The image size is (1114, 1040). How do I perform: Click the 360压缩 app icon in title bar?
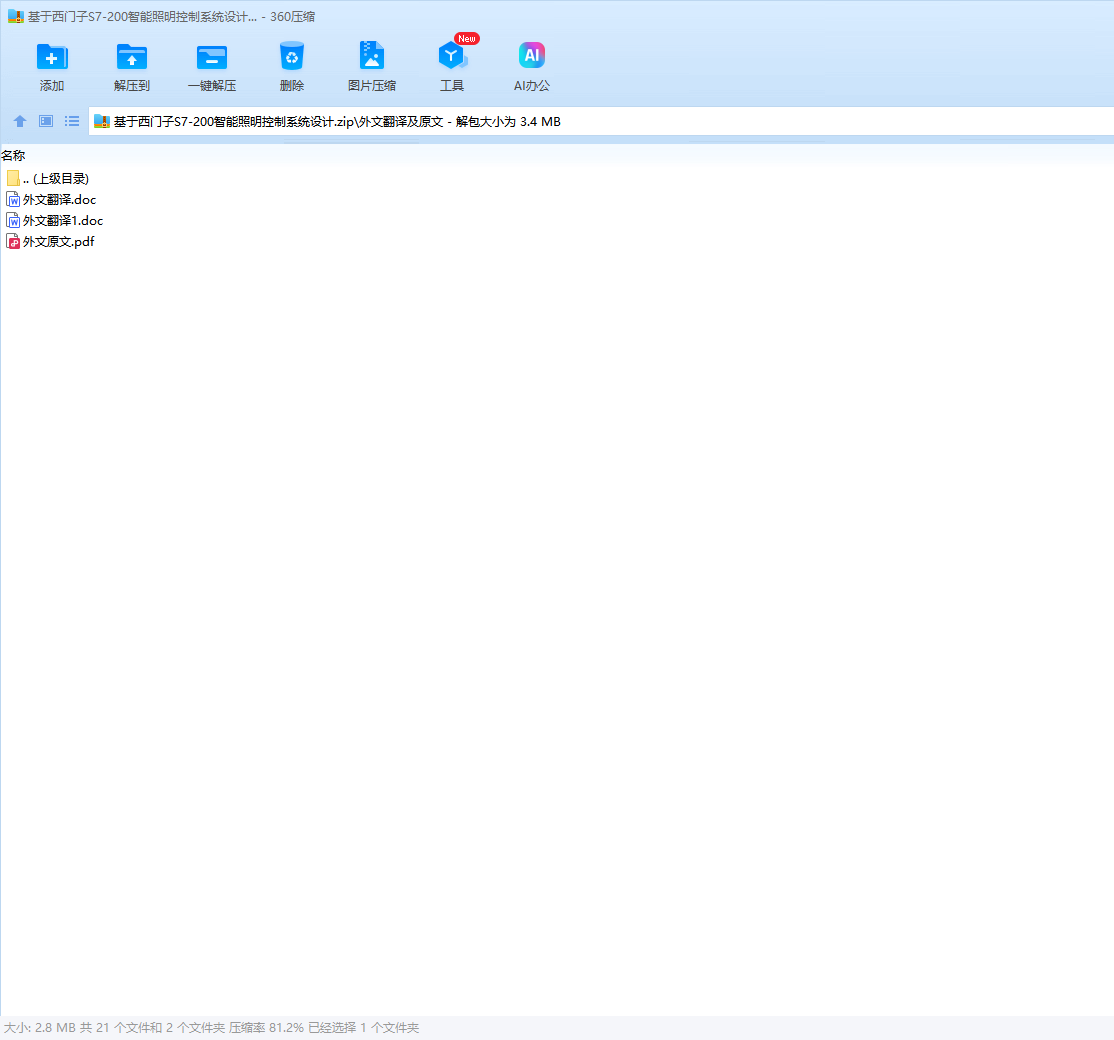click(16, 16)
